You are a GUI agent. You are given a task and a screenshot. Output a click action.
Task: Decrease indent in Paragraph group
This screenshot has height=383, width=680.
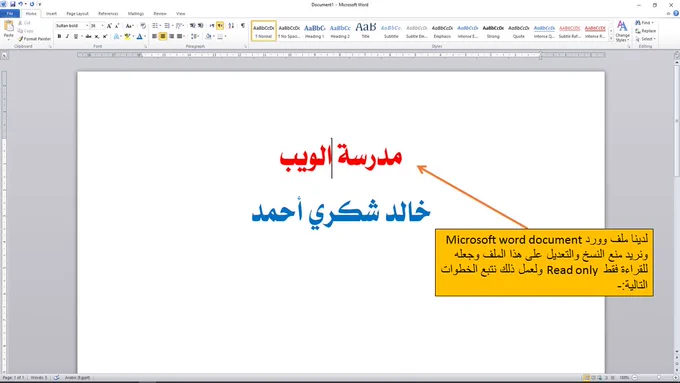(193, 26)
